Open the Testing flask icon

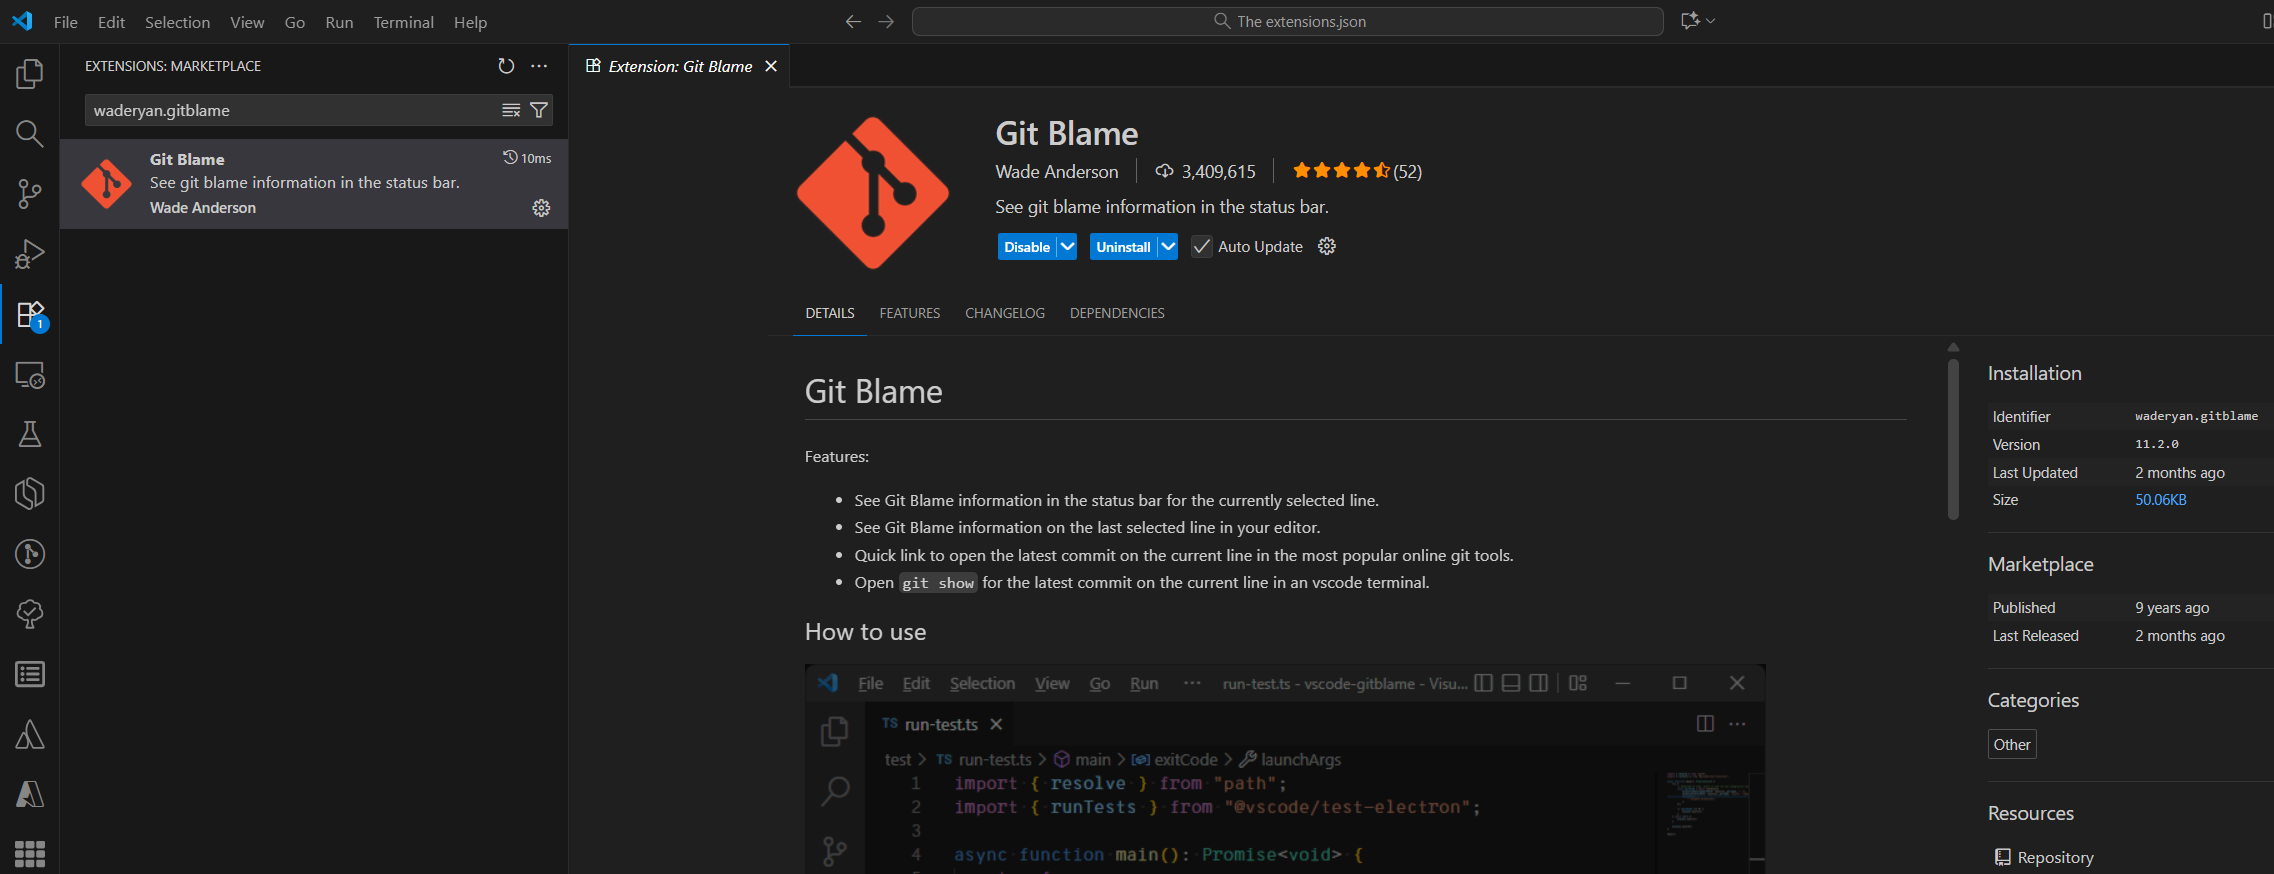pos(30,434)
